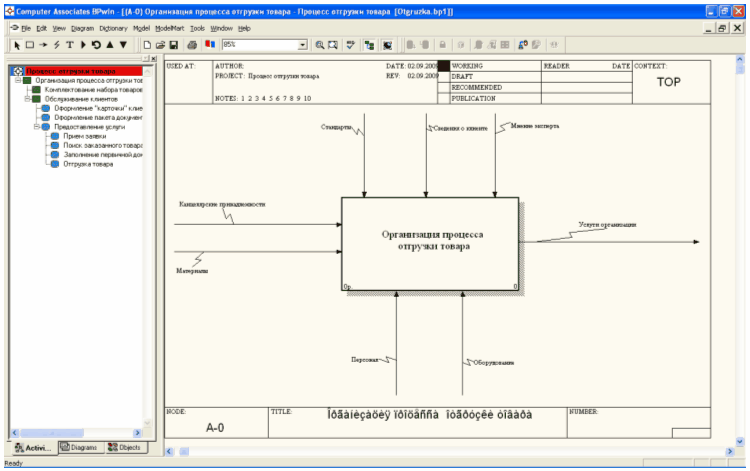The height and width of the screenshot is (471, 750).
Task: Click the Zoom to selection icon
Action: click(333, 45)
